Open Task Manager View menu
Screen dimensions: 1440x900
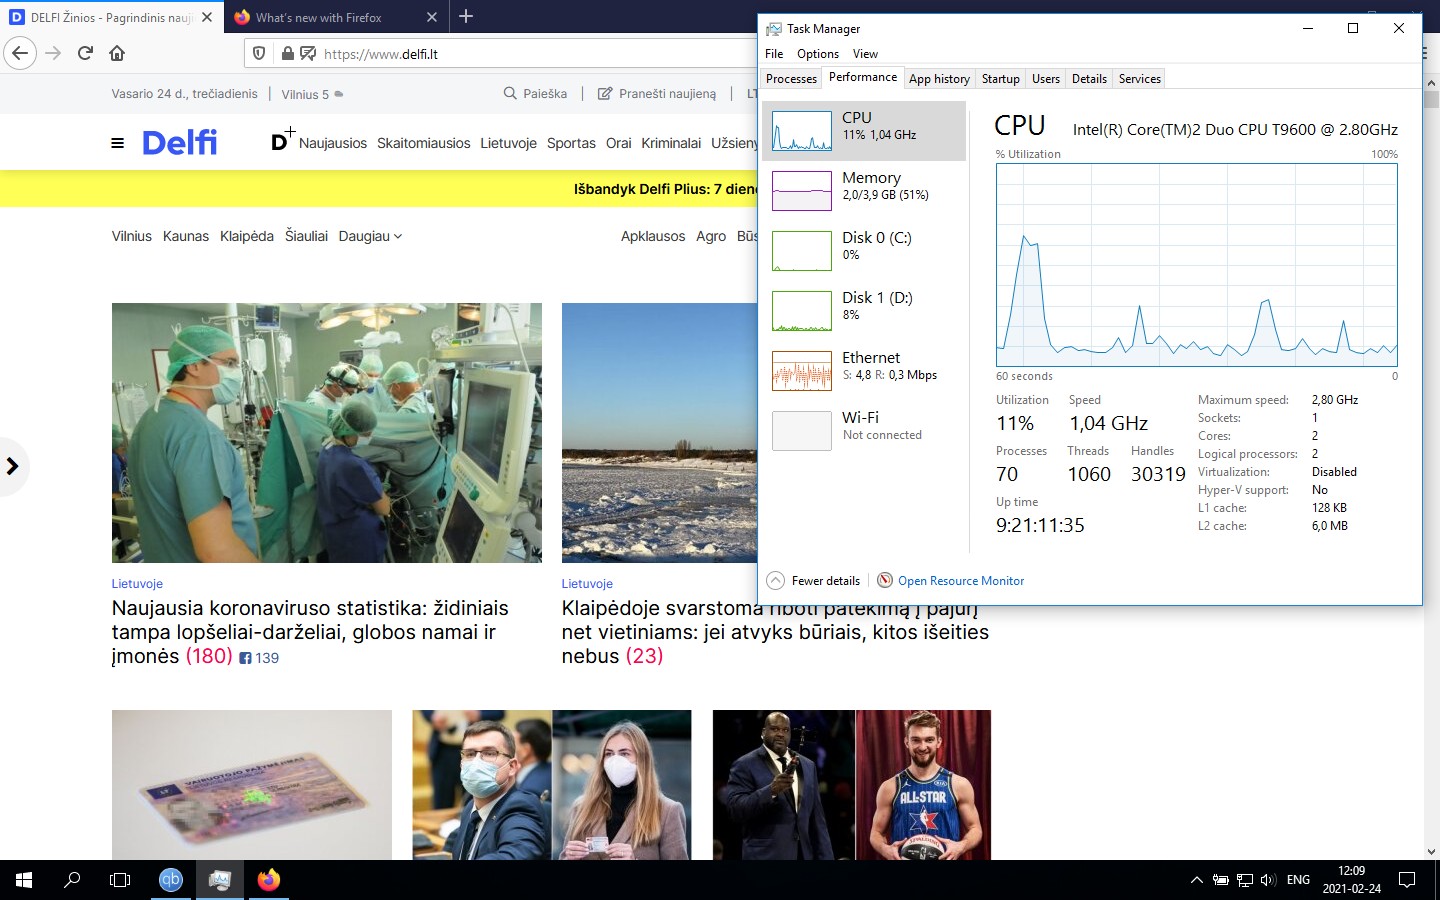(x=865, y=54)
